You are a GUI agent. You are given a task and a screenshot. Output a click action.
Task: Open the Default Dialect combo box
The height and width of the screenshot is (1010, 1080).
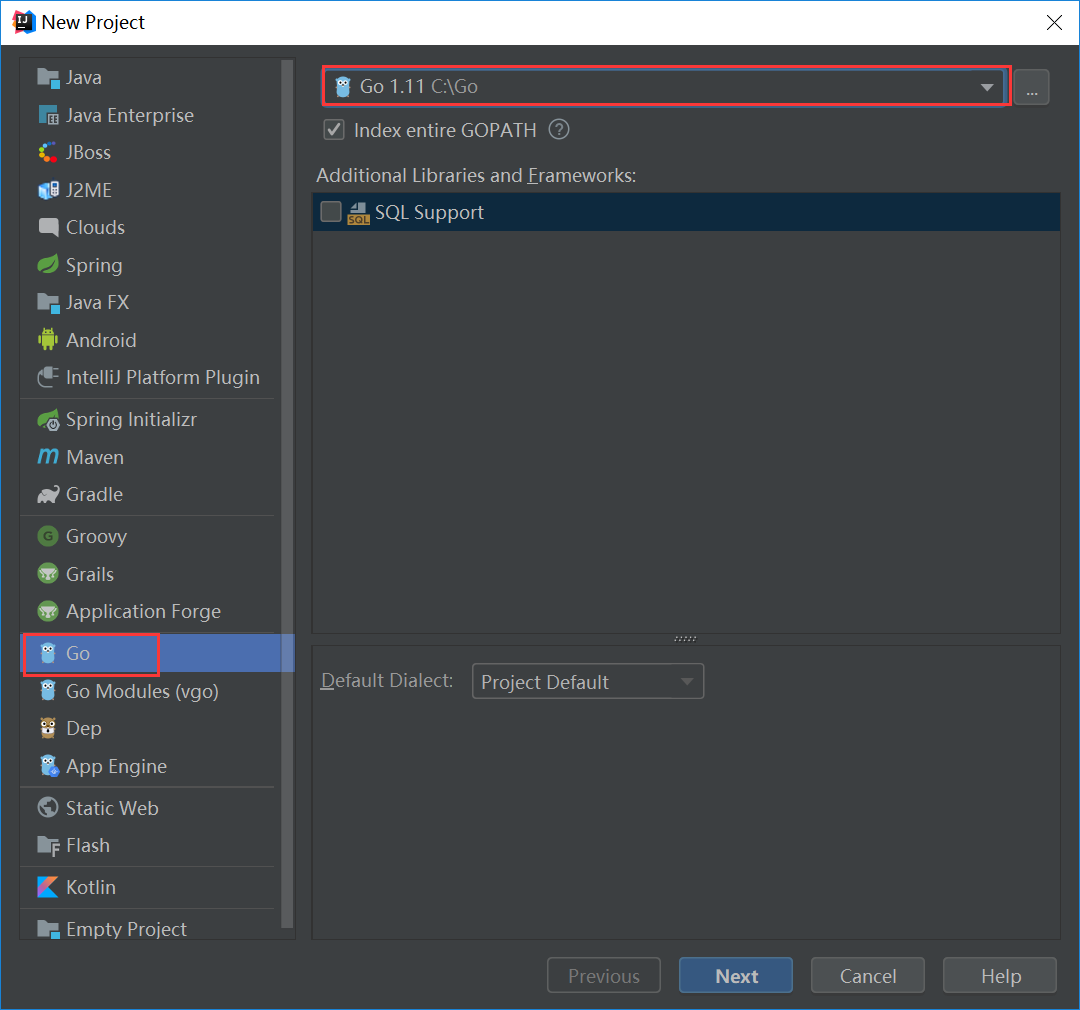click(588, 681)
